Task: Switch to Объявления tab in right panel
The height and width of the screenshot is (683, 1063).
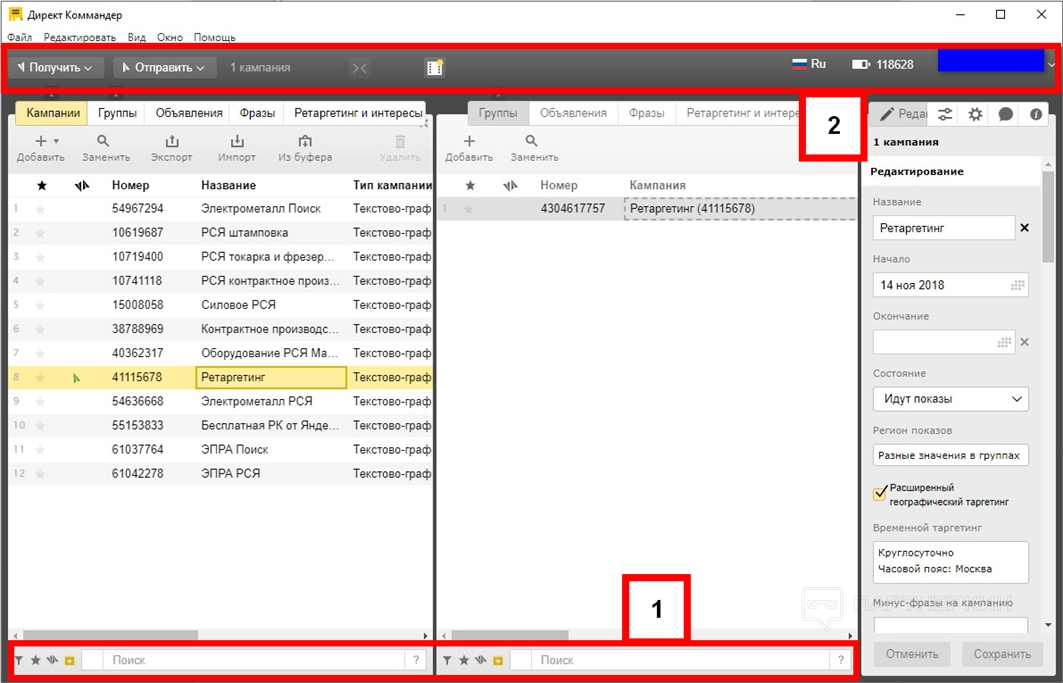Action: [x=573, y=113]
